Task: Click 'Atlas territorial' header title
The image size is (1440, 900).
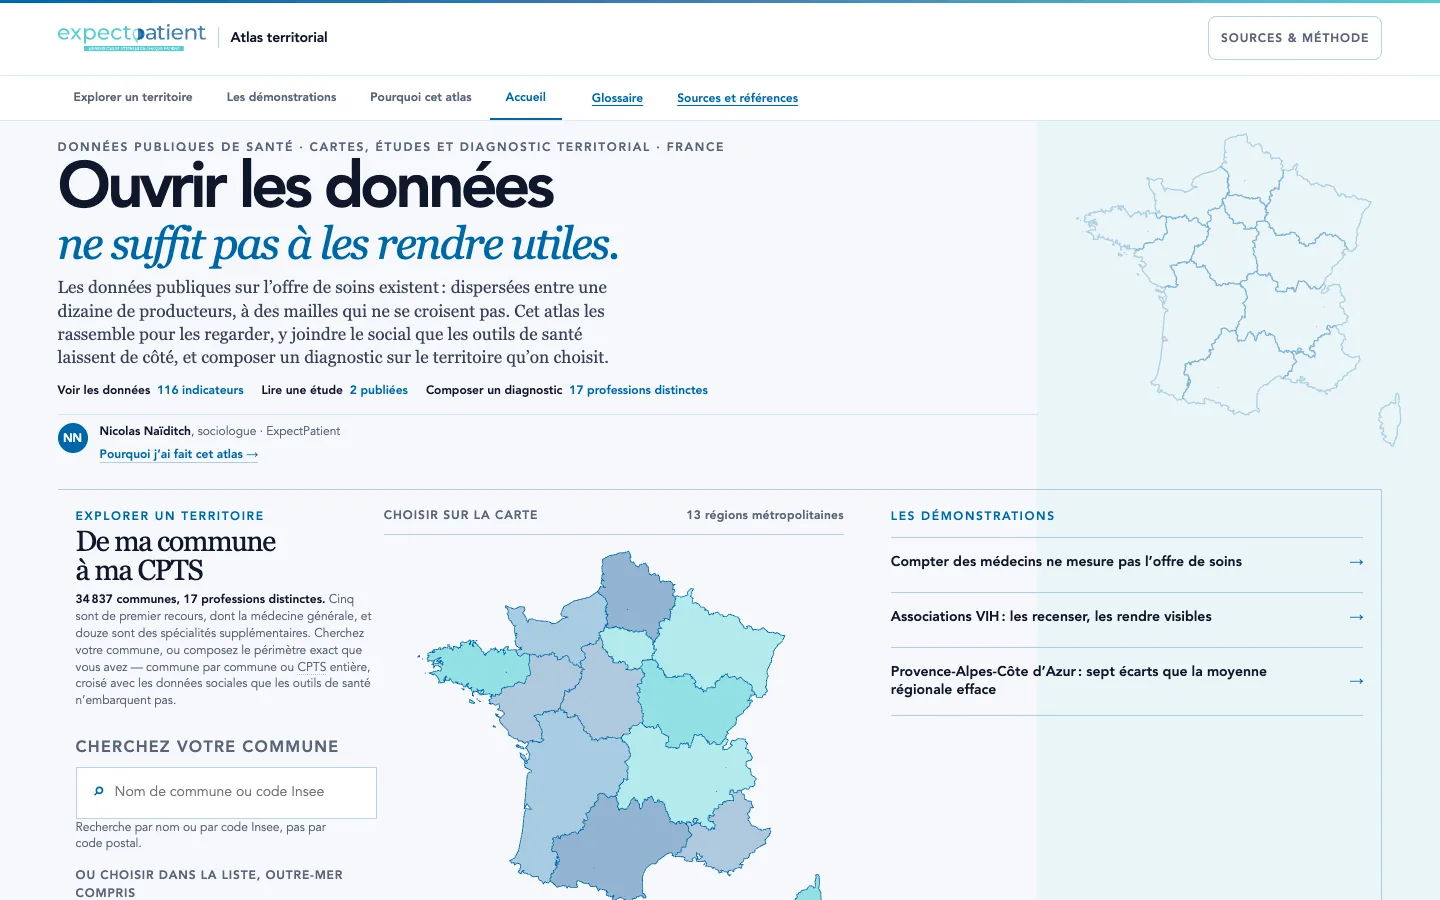Action: [279, 37]
